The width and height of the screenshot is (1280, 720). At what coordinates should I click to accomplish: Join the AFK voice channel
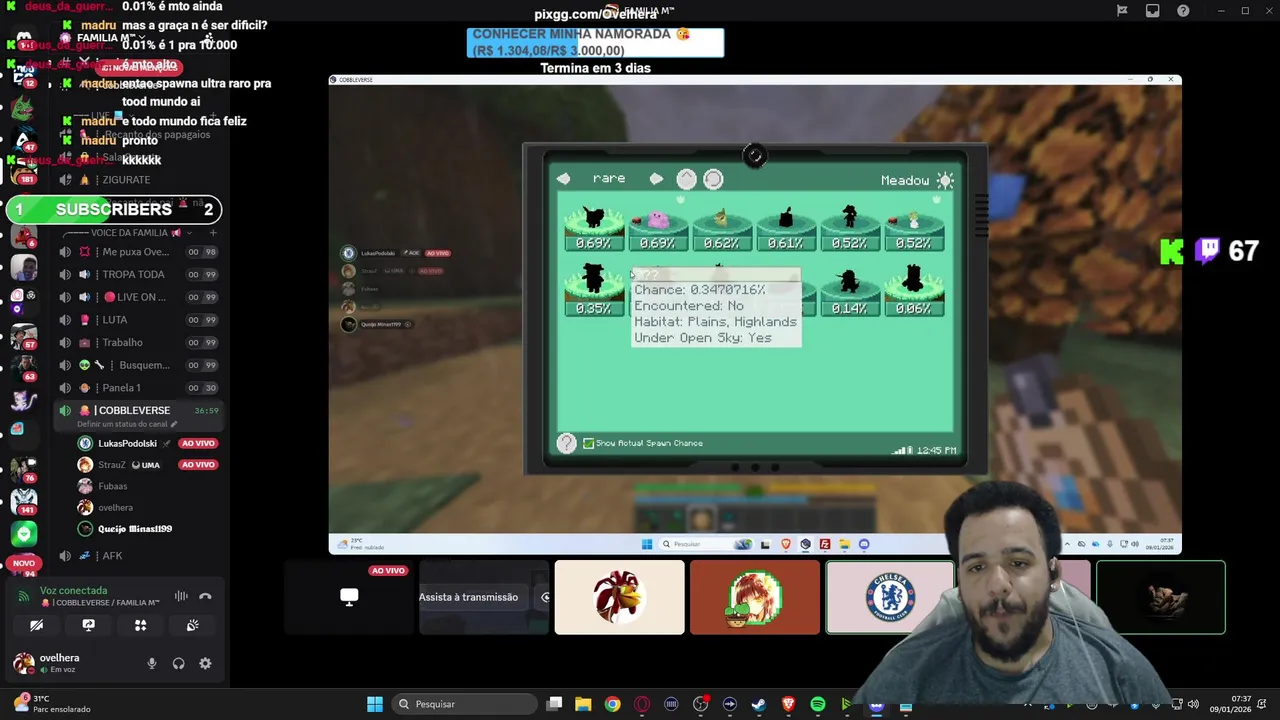point(139,556)
